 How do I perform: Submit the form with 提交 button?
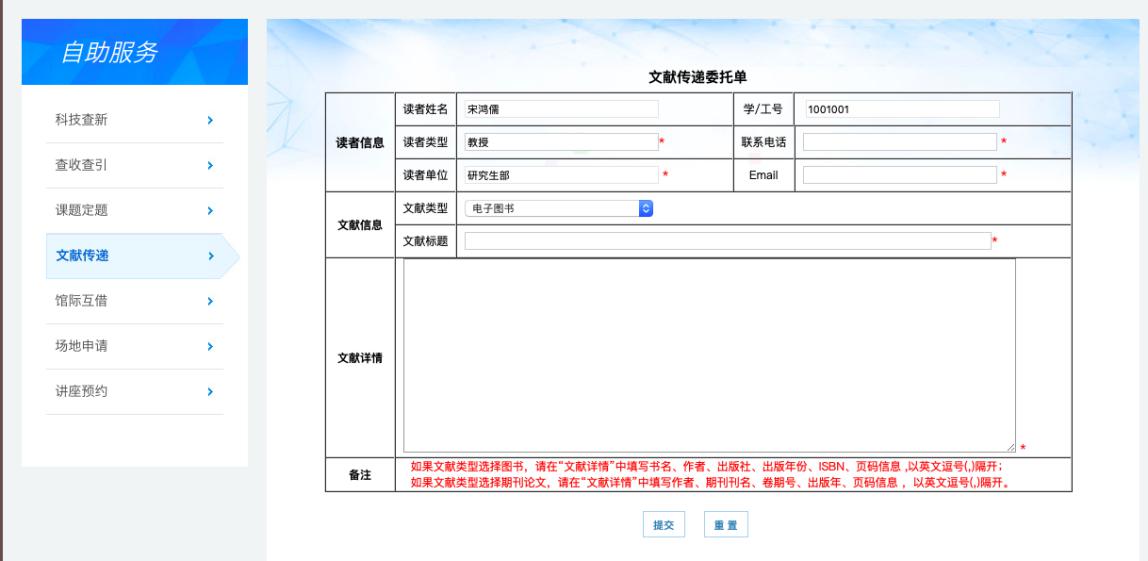[664, 524]
